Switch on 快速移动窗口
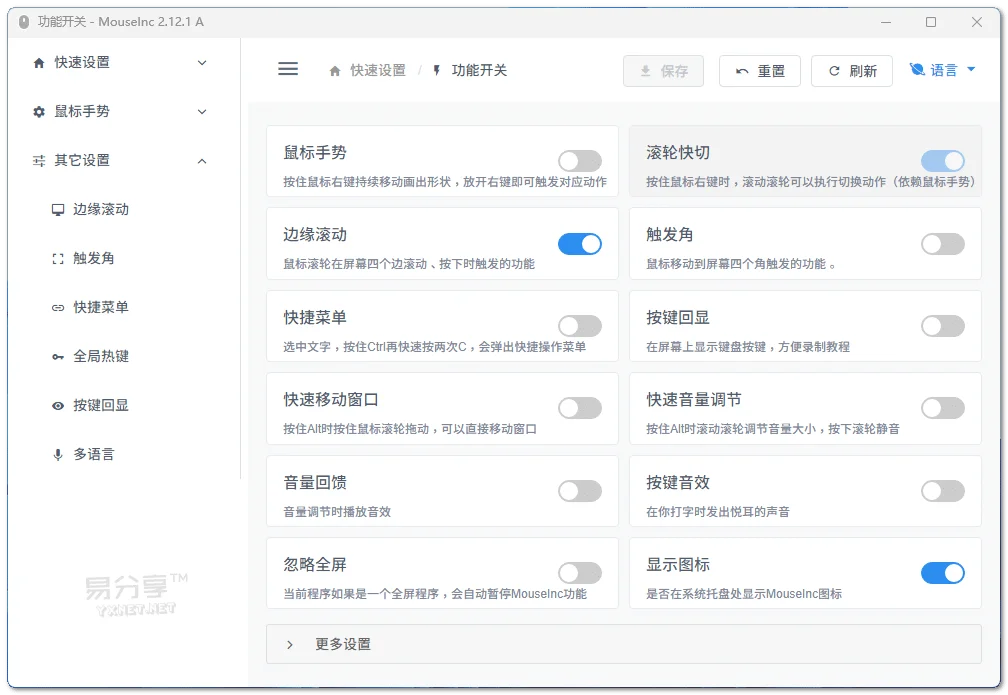 click(x=580, y=408)
